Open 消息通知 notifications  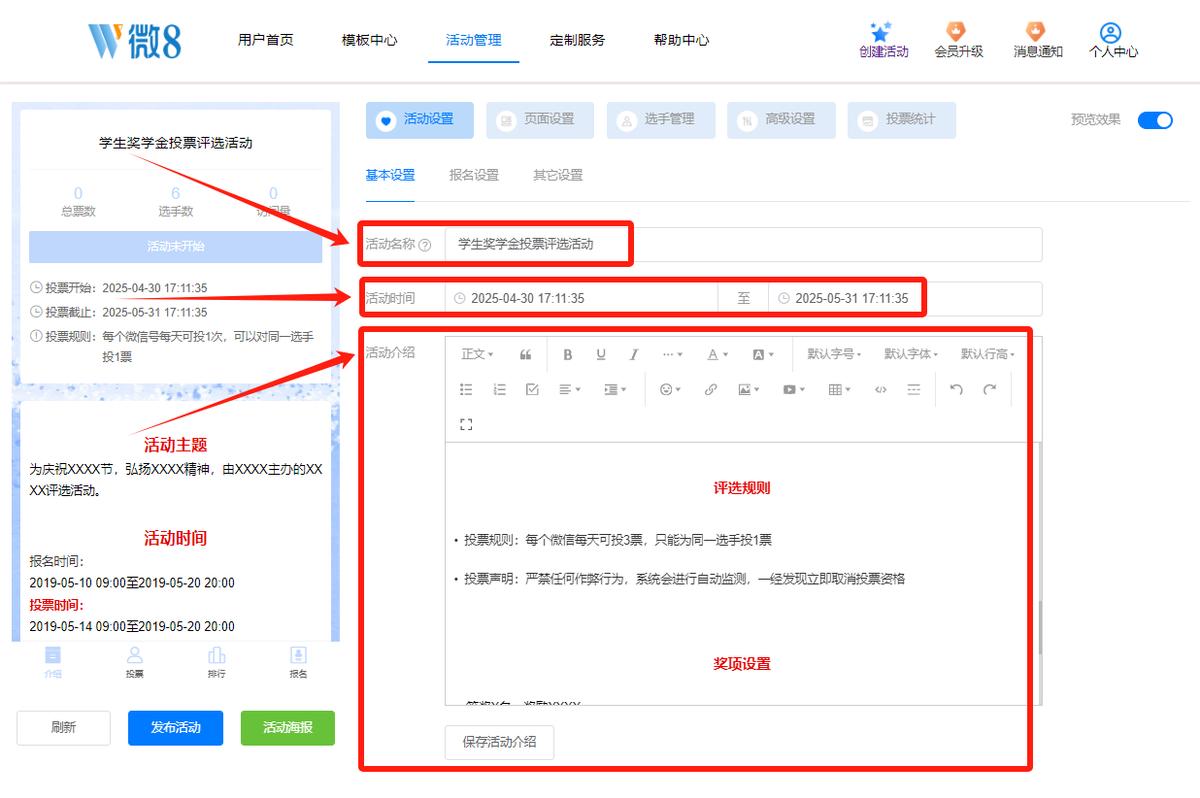point(1037,41)
